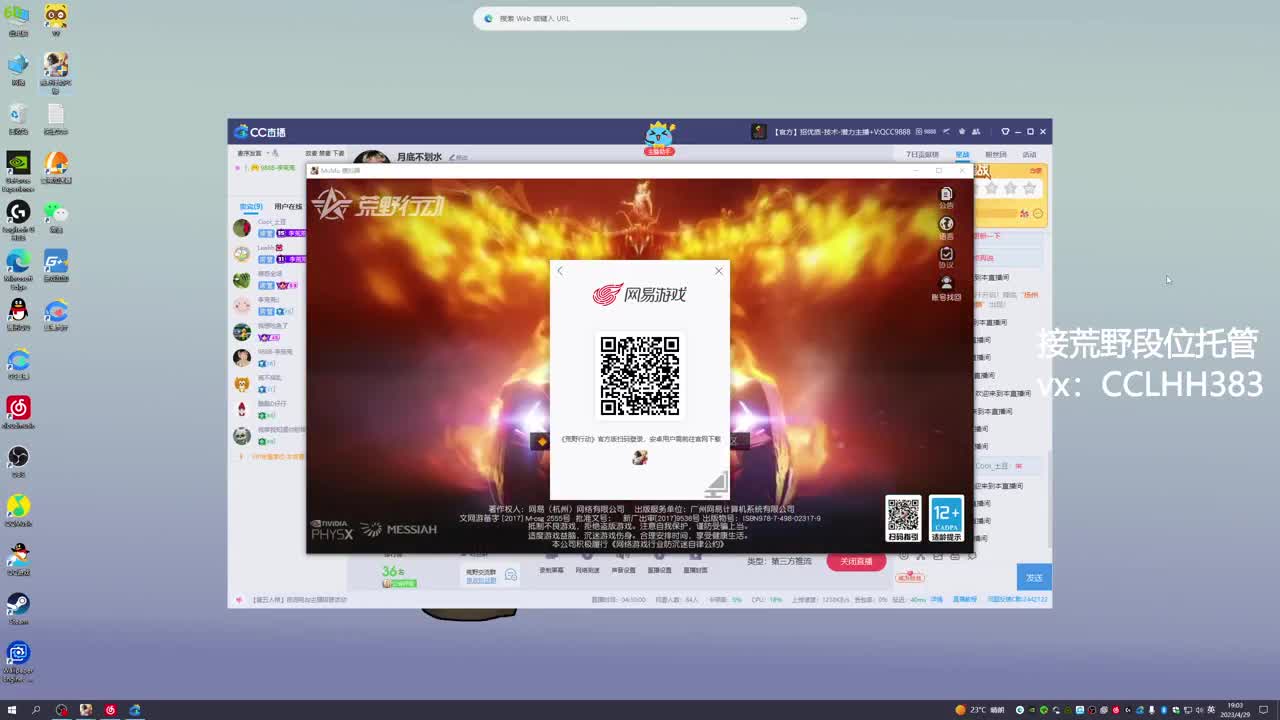
Task: Open the Microsoft Edge desktop shortcut
Action: coord(18,268)
